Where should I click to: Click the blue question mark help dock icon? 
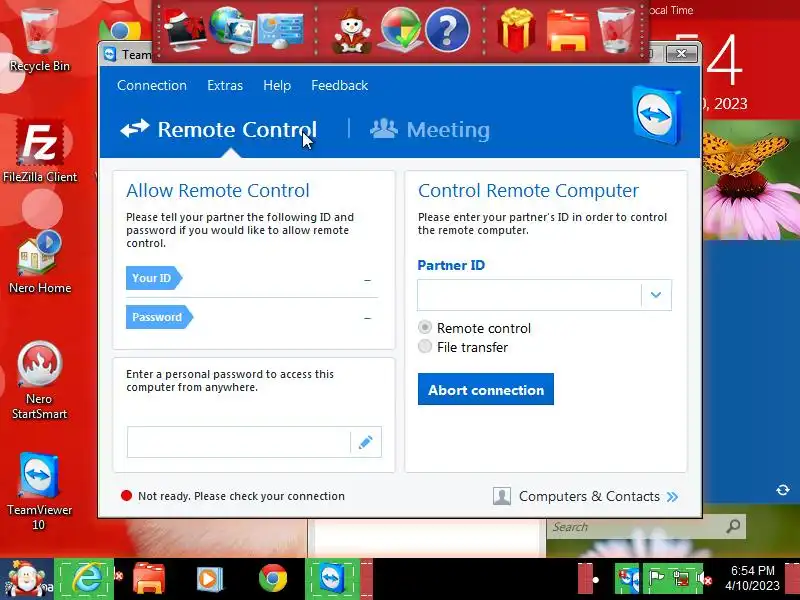(x=447, y=31)
